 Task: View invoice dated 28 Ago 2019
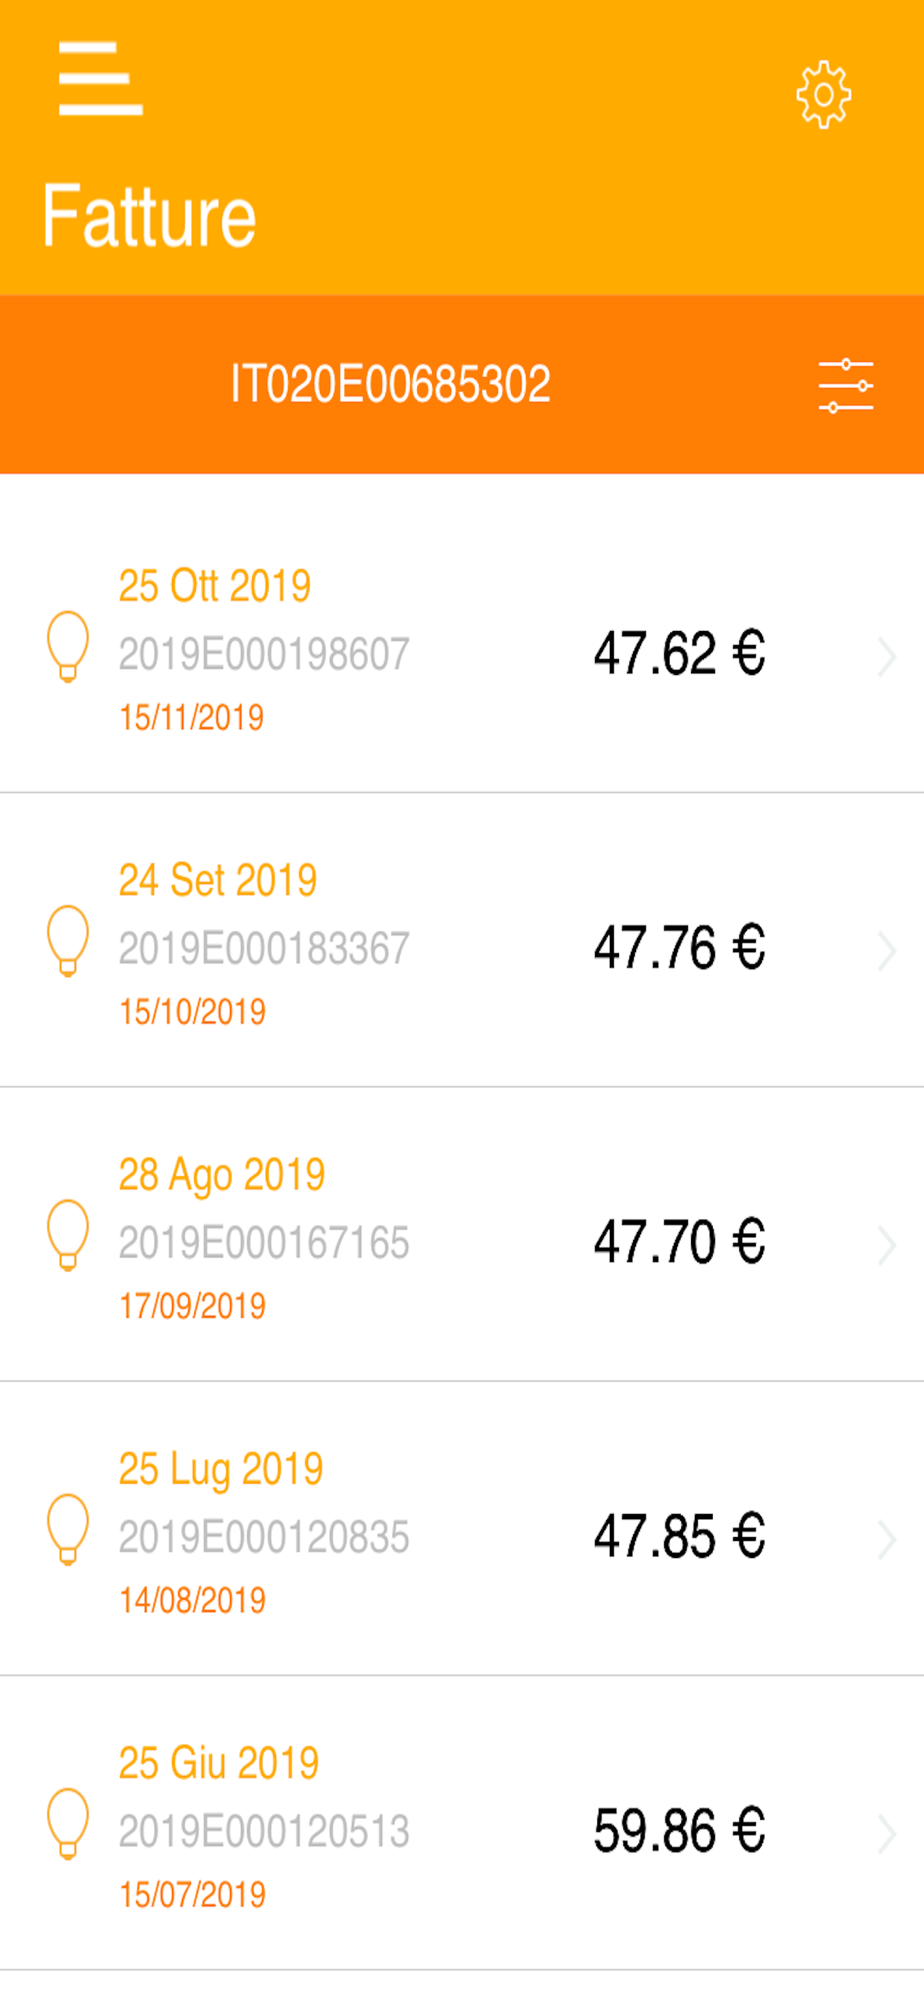[221, 1176]
